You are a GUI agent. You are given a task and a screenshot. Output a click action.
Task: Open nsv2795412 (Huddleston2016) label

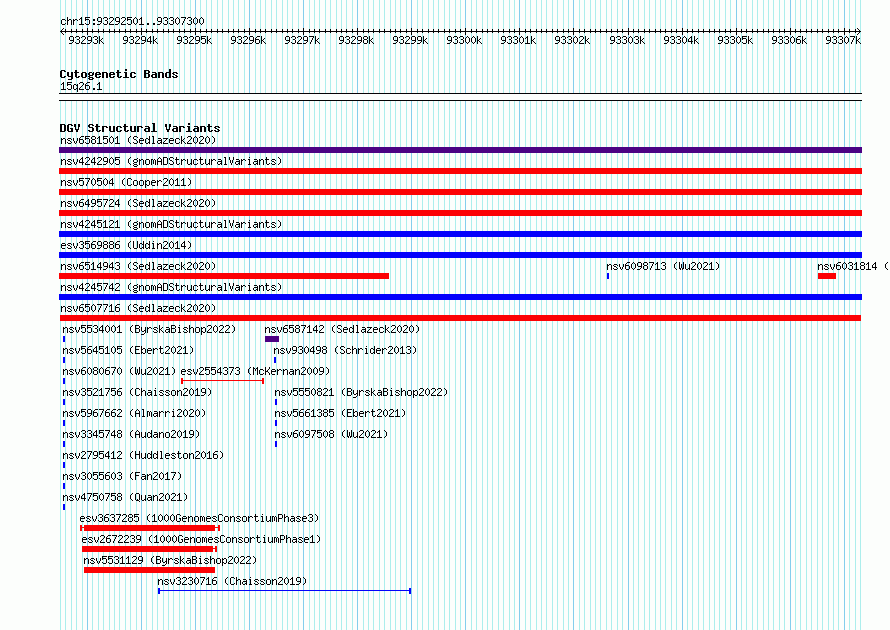pyautogui.click(x=143, y=455)
